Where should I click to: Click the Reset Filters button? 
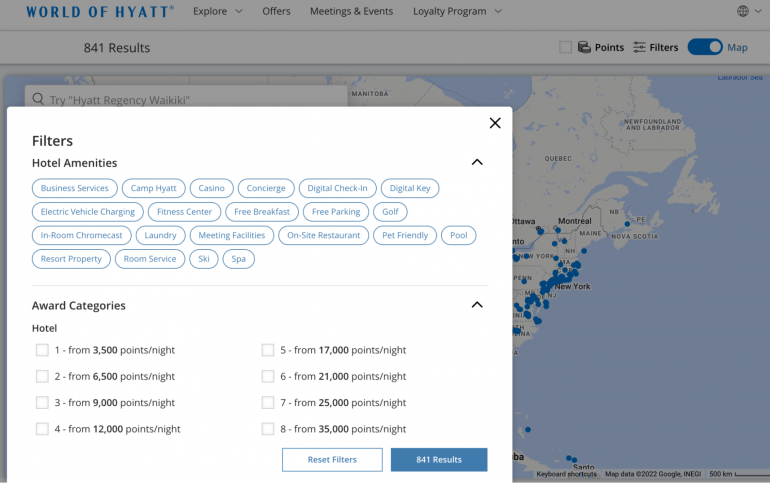point(332,460)
